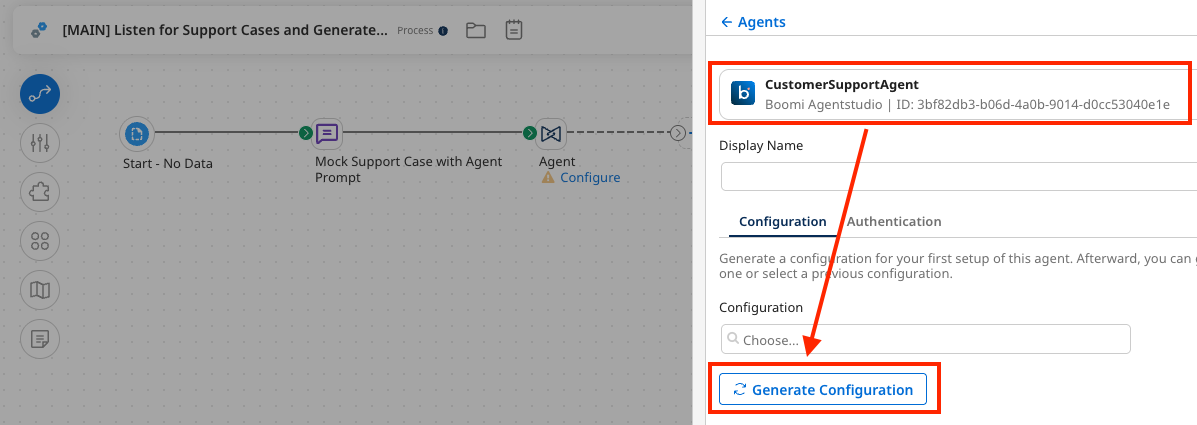Select the blue flow path tool in sidebar
Image resolution: width=1197 pixels, height=425 pixels.
(x=40, y=94)
